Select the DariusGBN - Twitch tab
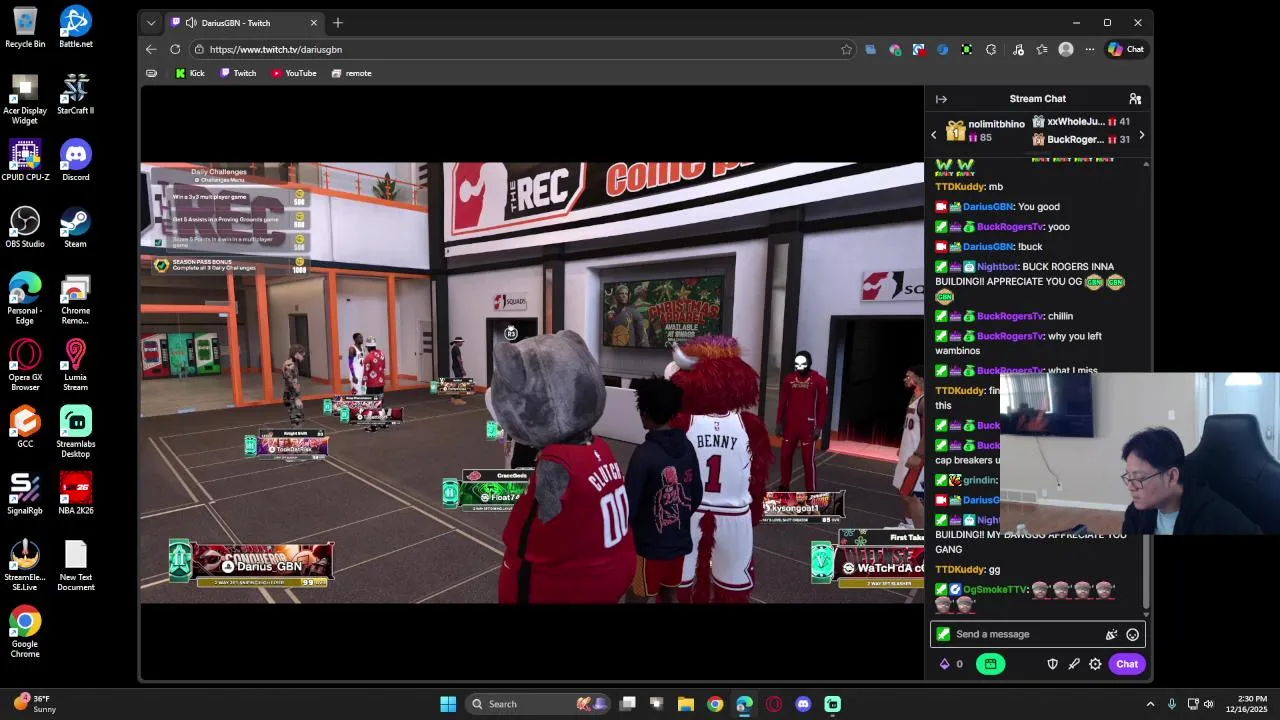Image resolution: width=1280 pixels, height=720 pixels. (244, 23)
